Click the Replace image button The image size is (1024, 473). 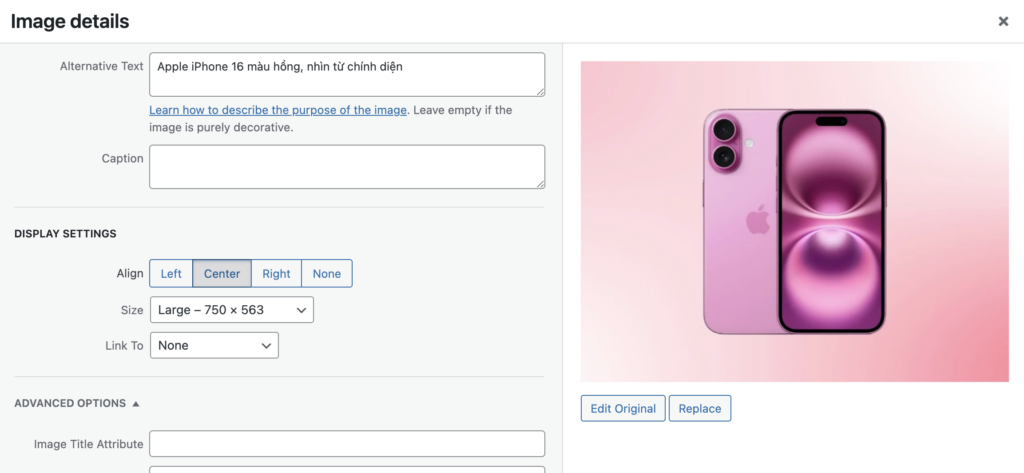[x=700, y=408]
